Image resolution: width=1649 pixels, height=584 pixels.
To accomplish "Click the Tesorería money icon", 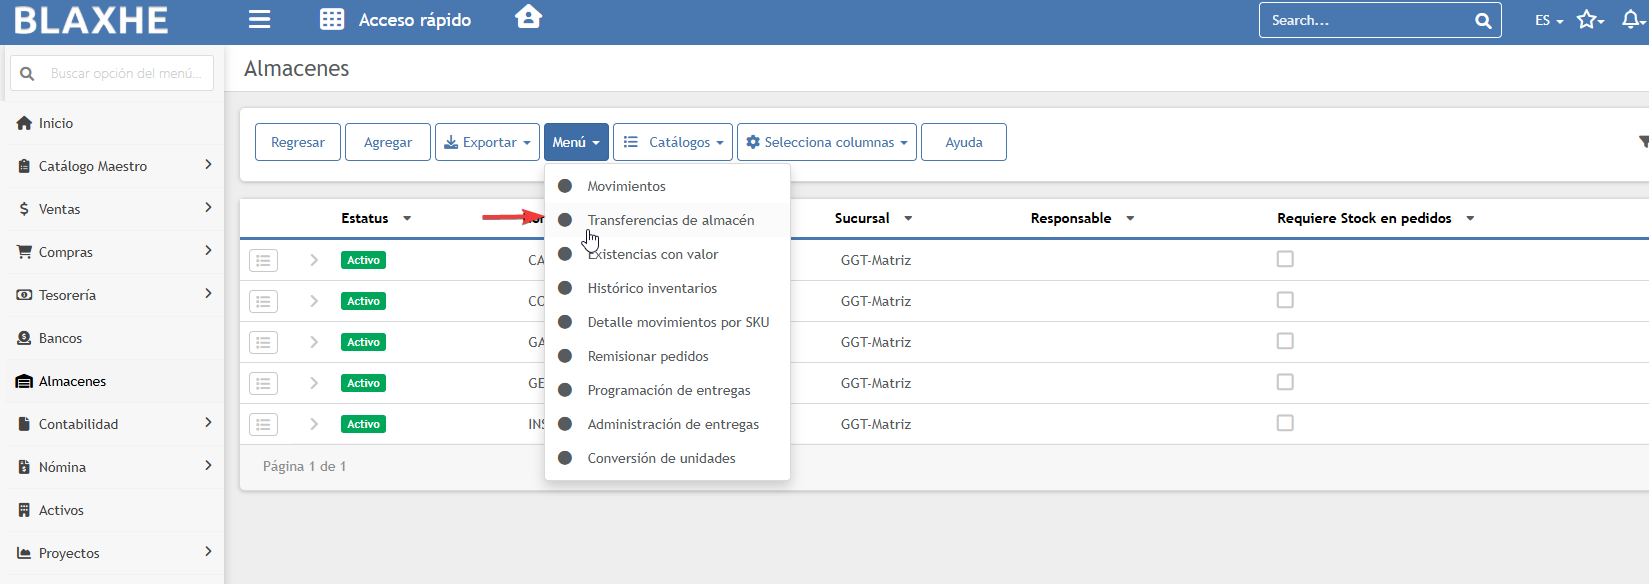I will click(x=24, y=295).
